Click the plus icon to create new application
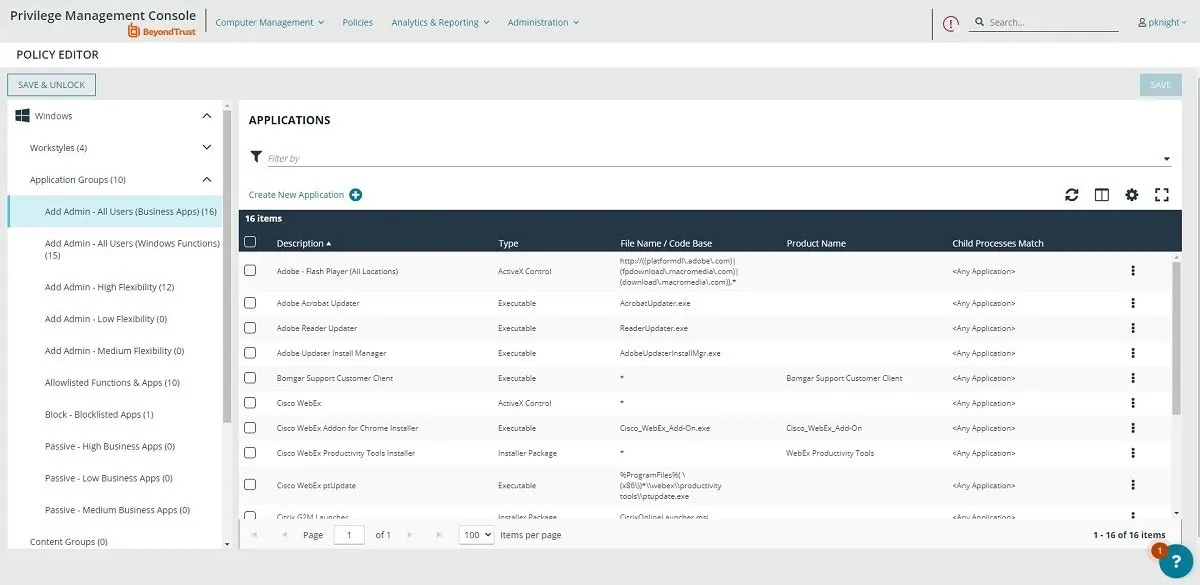 [x=356, y=195]
